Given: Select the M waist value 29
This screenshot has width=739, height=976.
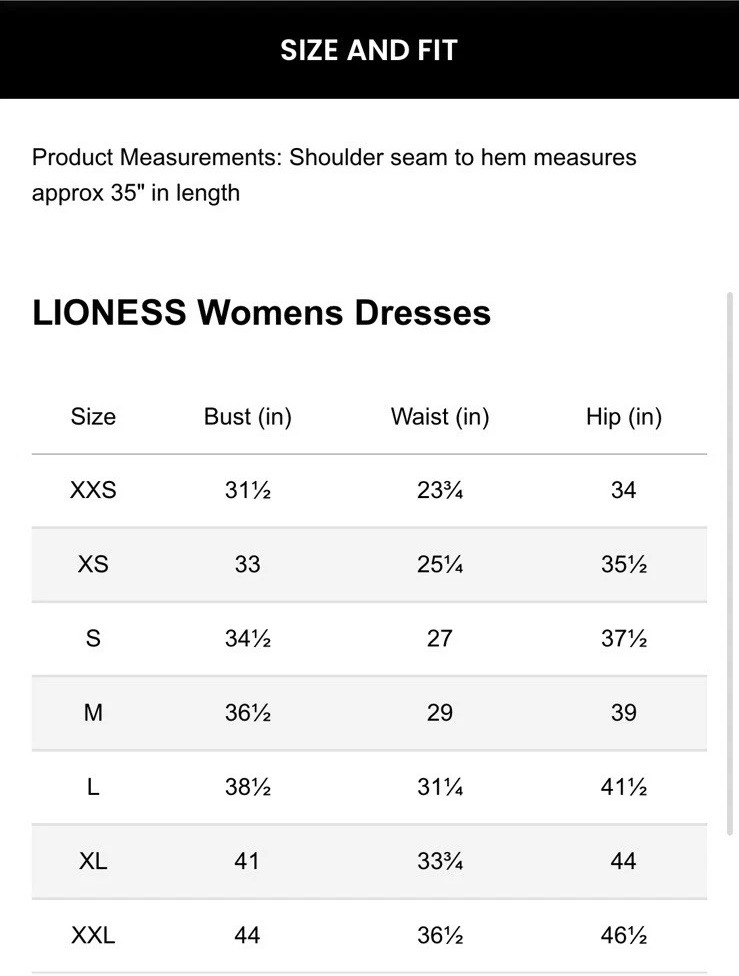Looking at the screenshot, I should [x=440, y=713].
